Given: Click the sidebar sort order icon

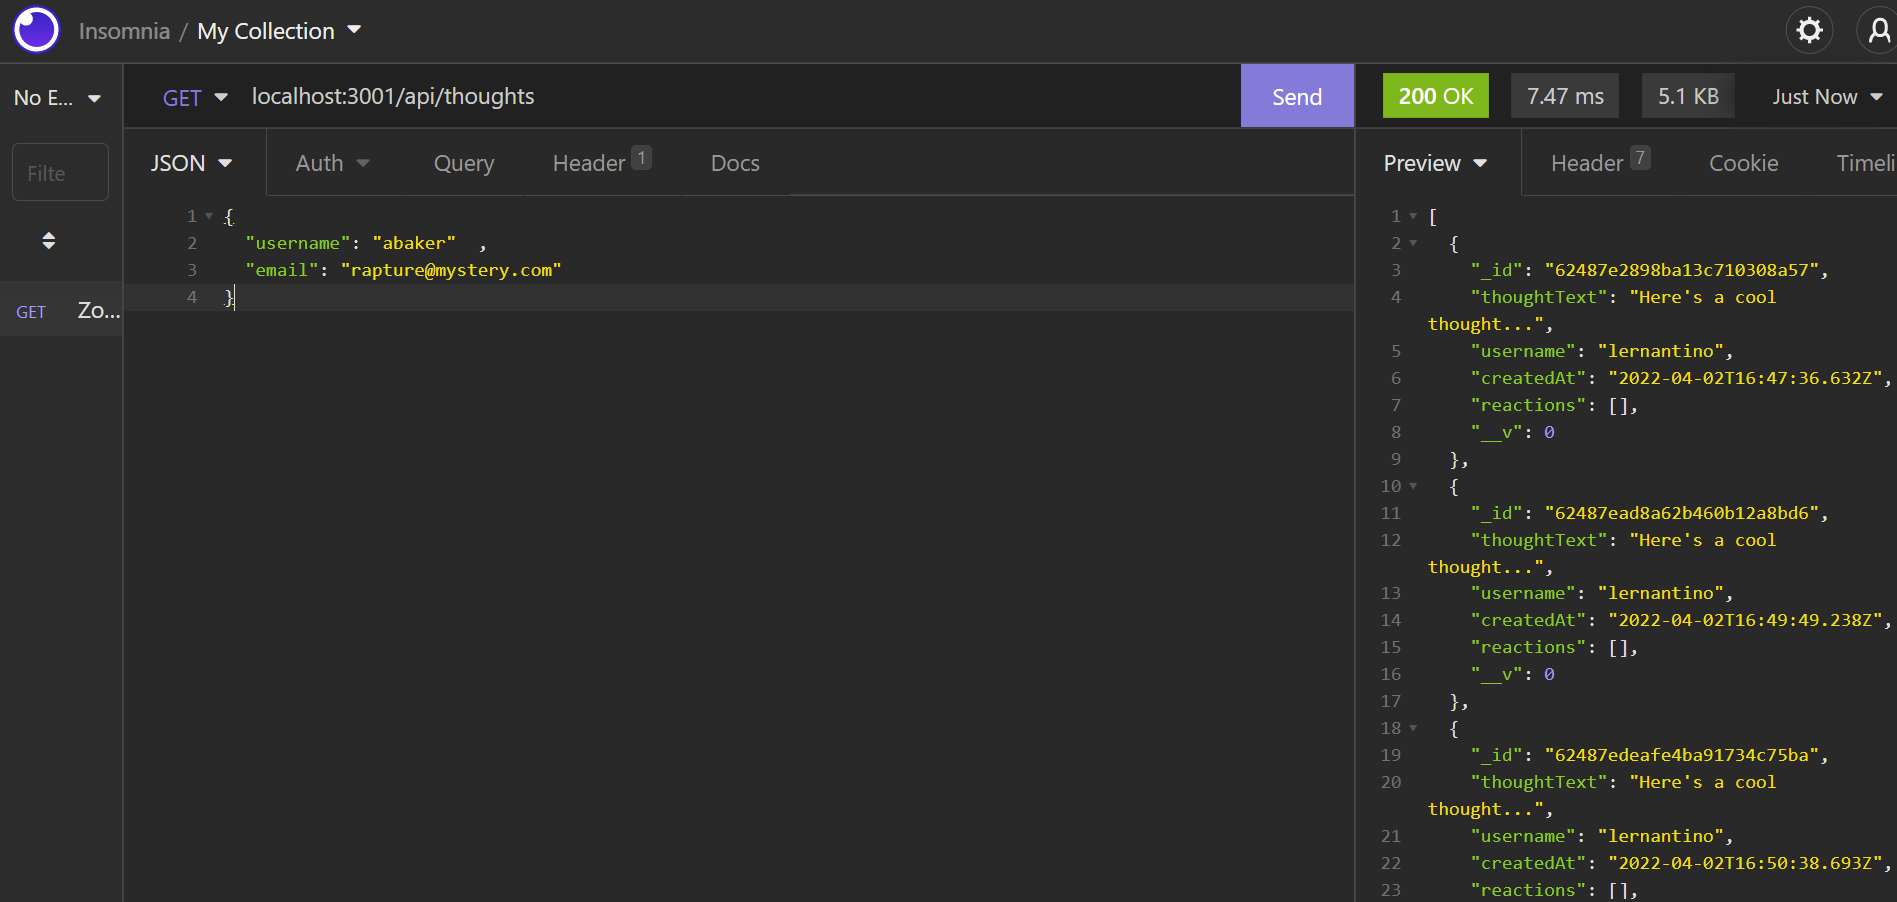Looking at the screenshot, I should pos(48,240).
